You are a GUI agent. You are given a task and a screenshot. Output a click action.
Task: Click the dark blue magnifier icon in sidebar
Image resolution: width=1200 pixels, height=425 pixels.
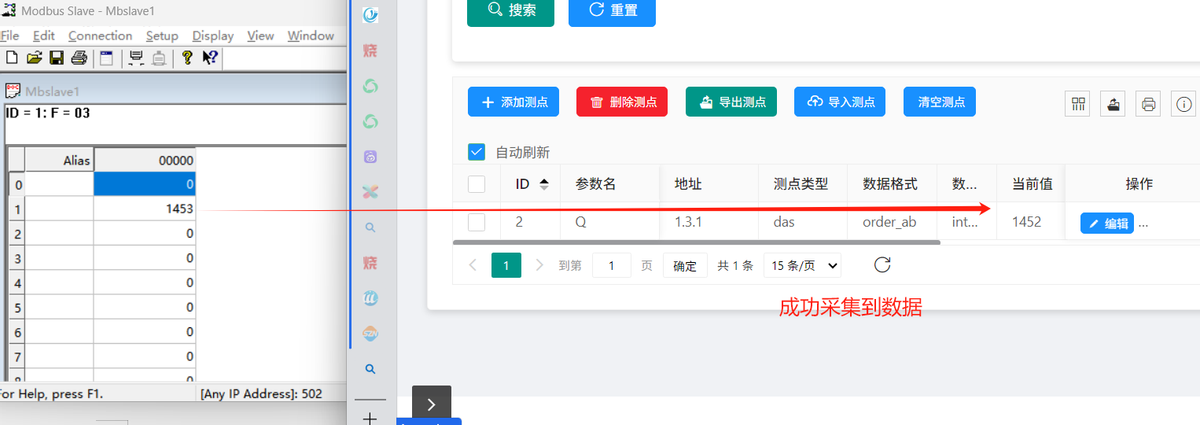[370, 369]
